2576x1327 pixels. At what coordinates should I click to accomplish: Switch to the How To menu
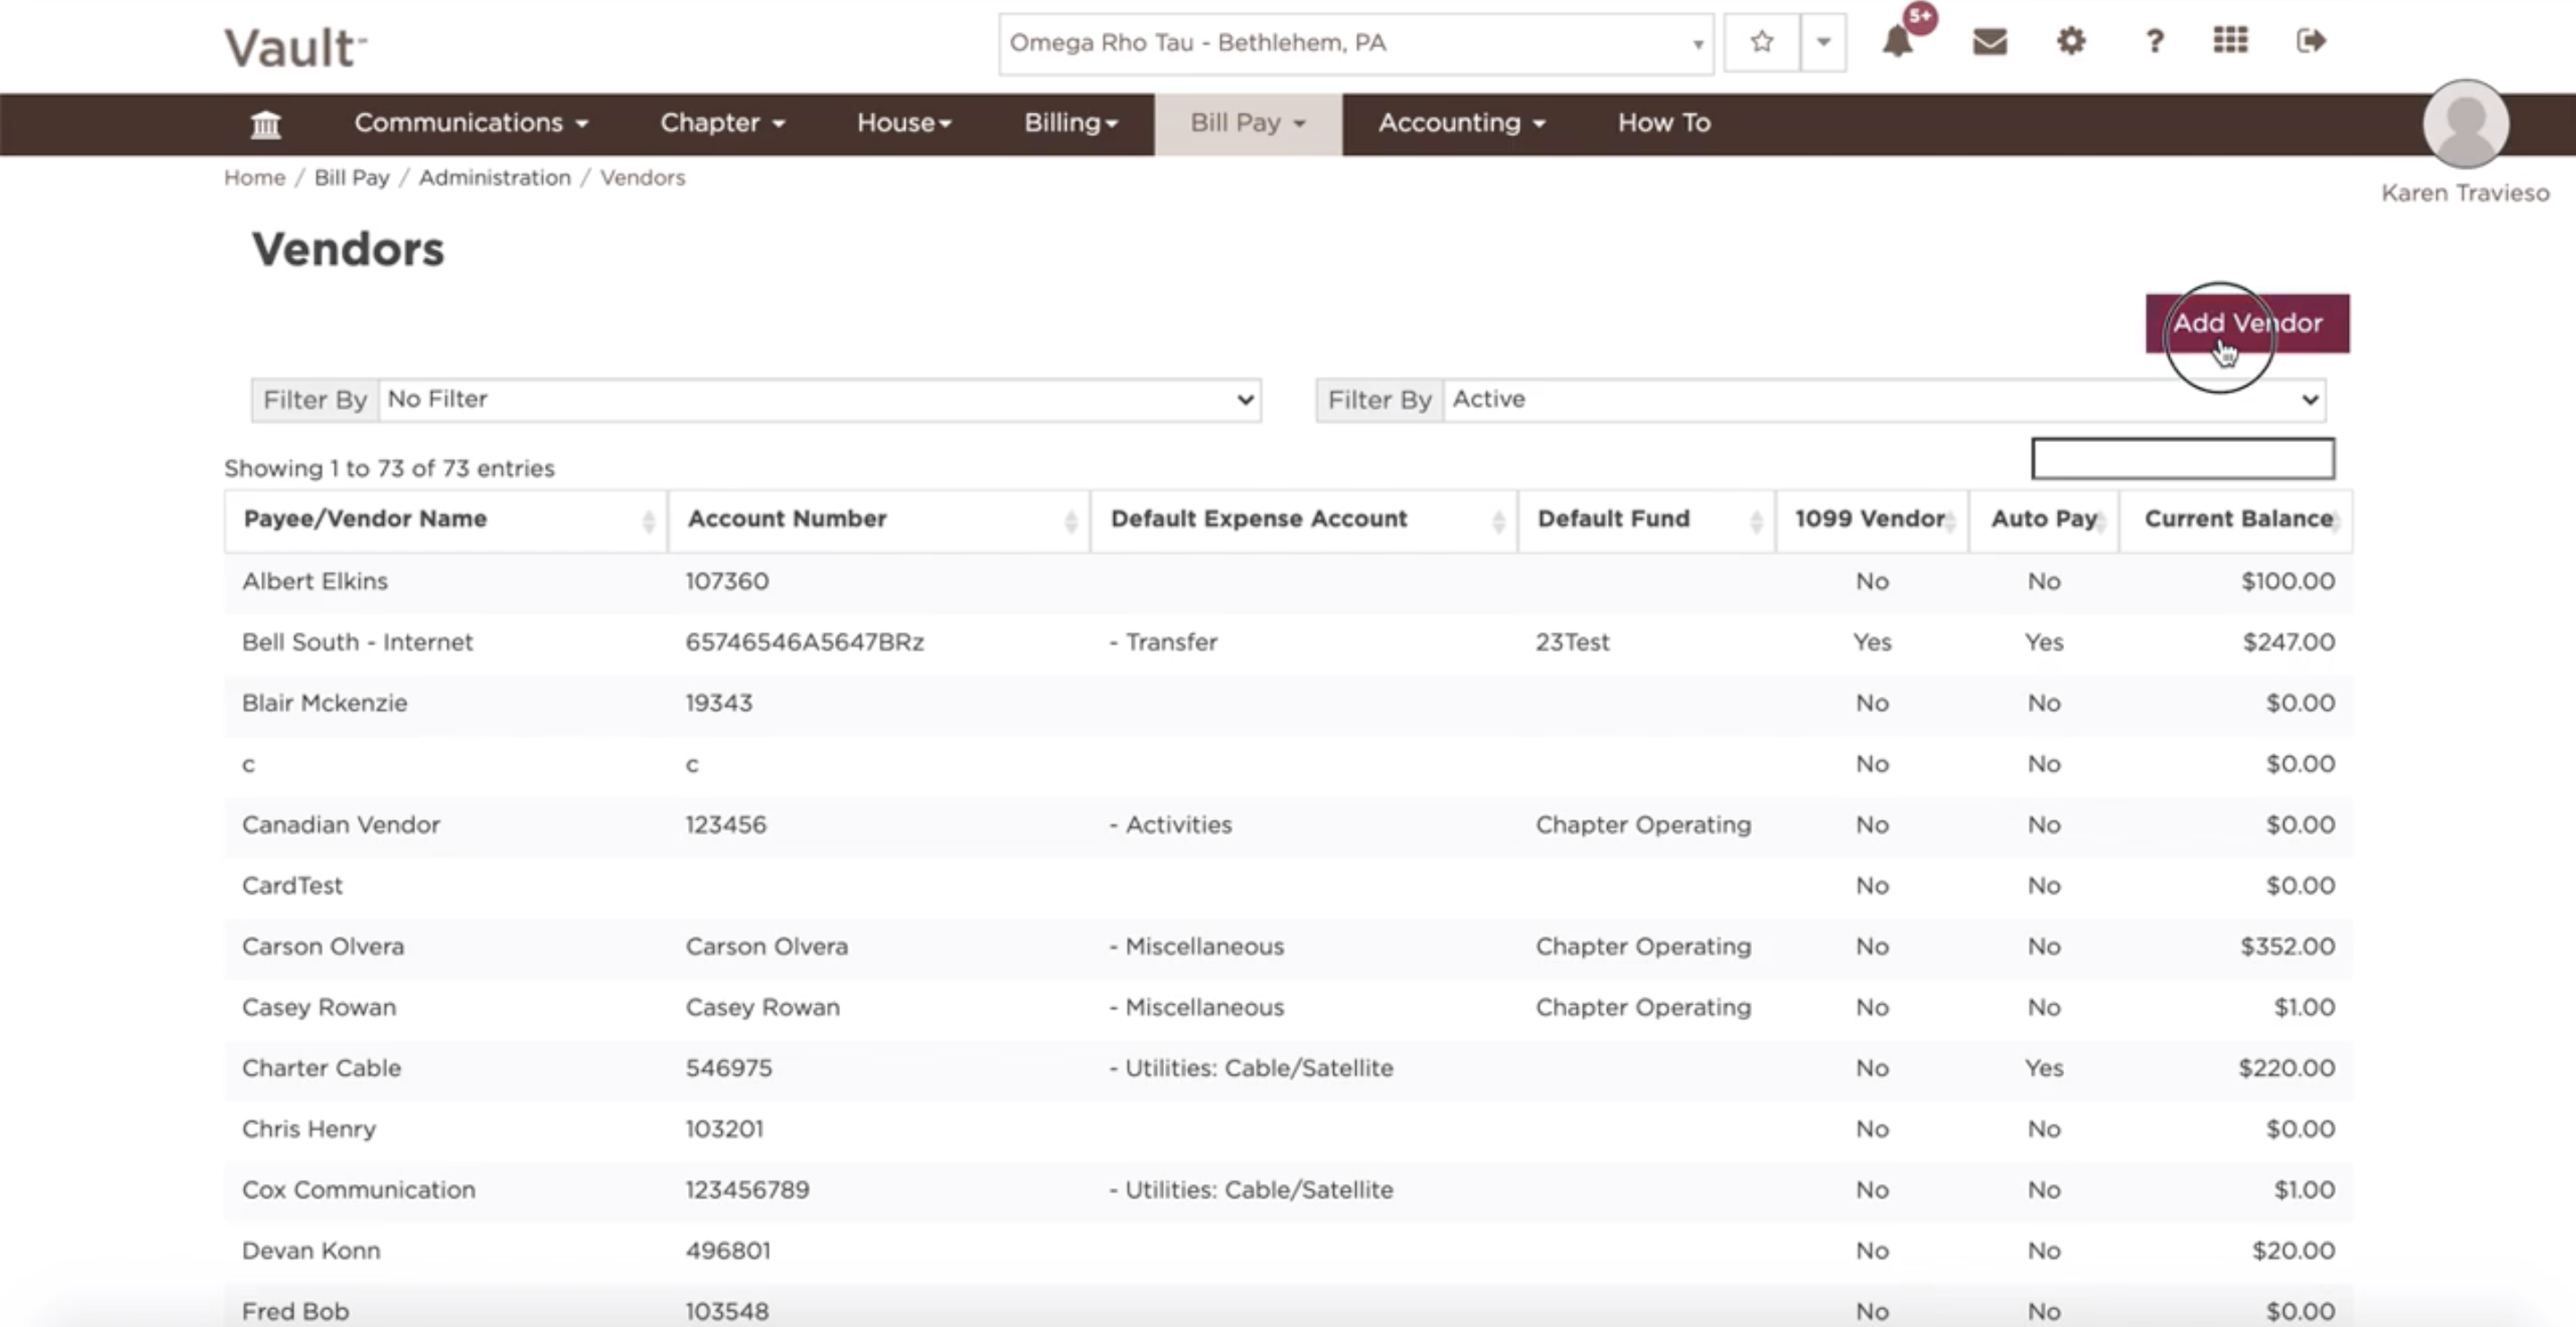point(1663,123)
